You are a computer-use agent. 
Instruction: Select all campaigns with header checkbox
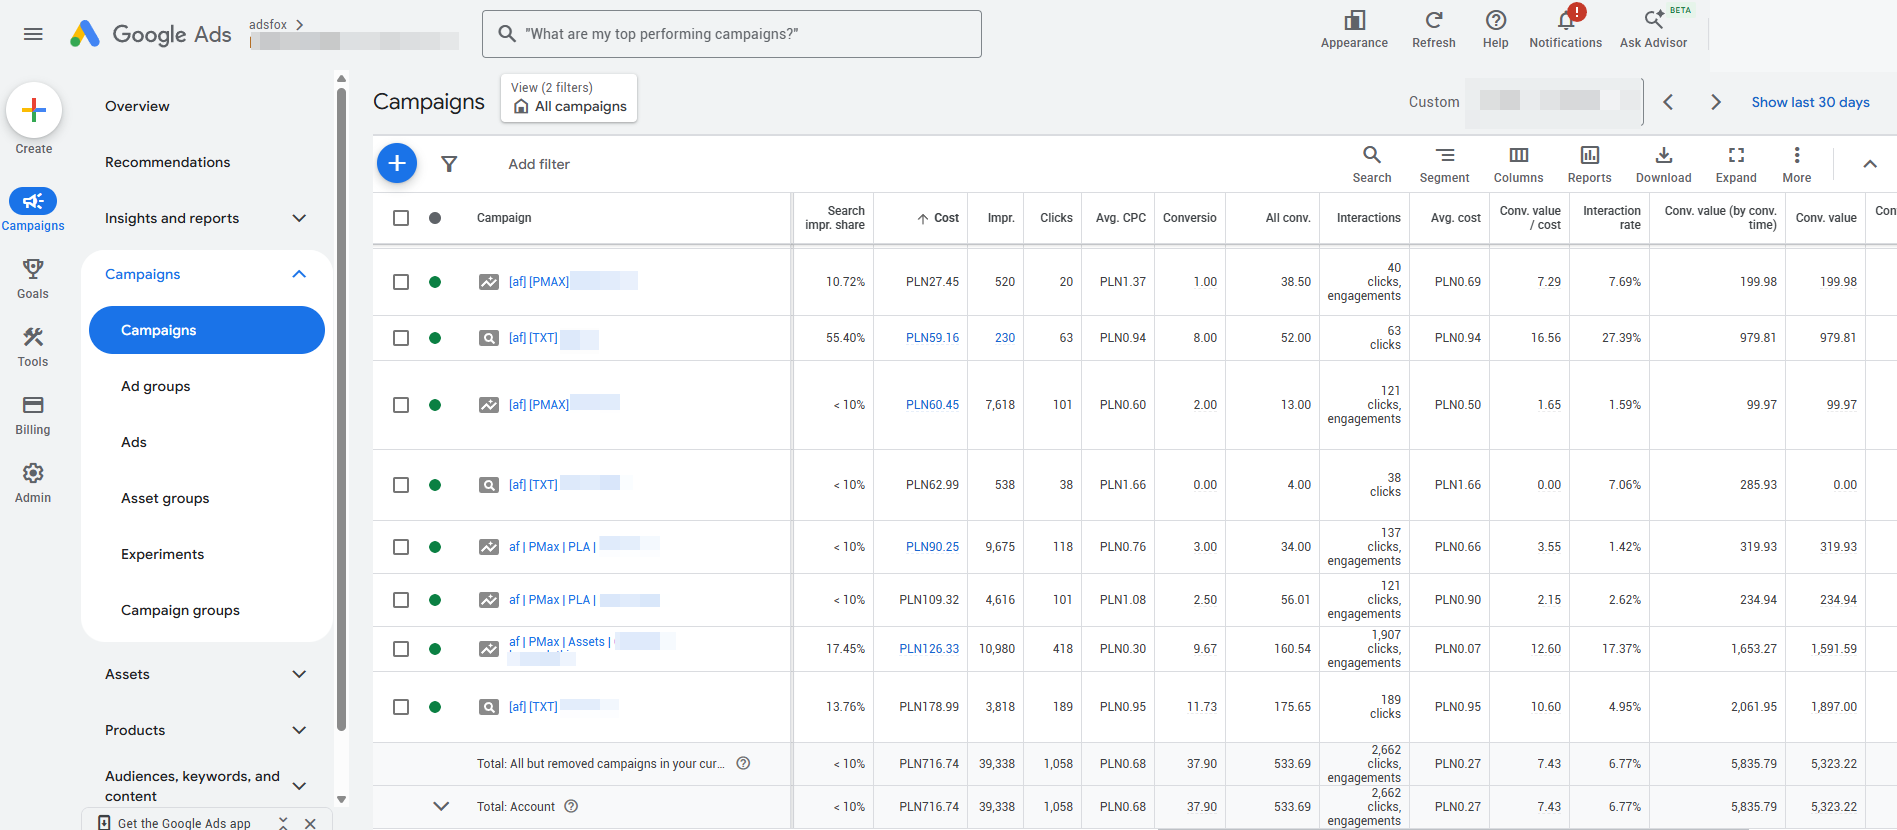click(x=401, y=218)
